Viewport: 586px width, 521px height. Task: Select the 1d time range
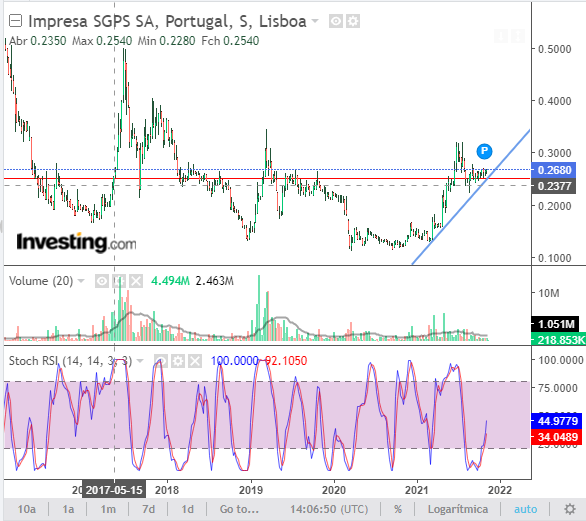(188, 509)
